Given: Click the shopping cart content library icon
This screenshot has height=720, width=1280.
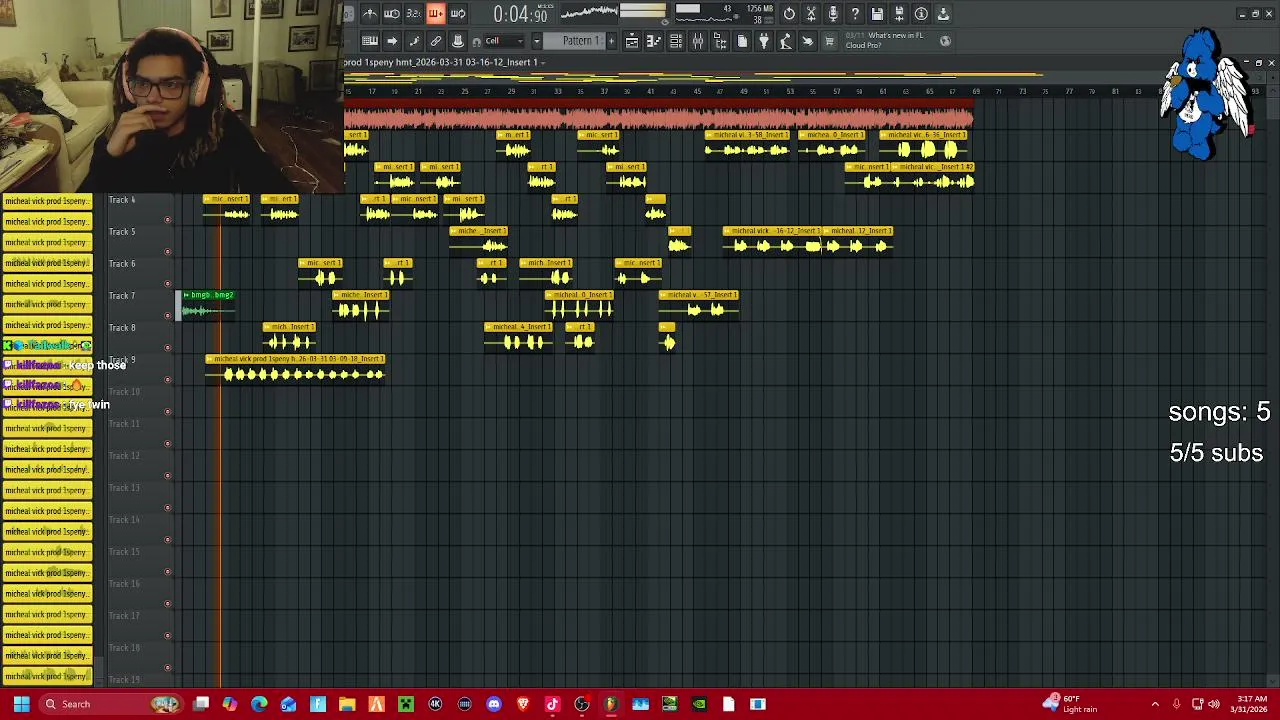Looking at the screenshot, I should pyautogui.click(x=830, y=41).
